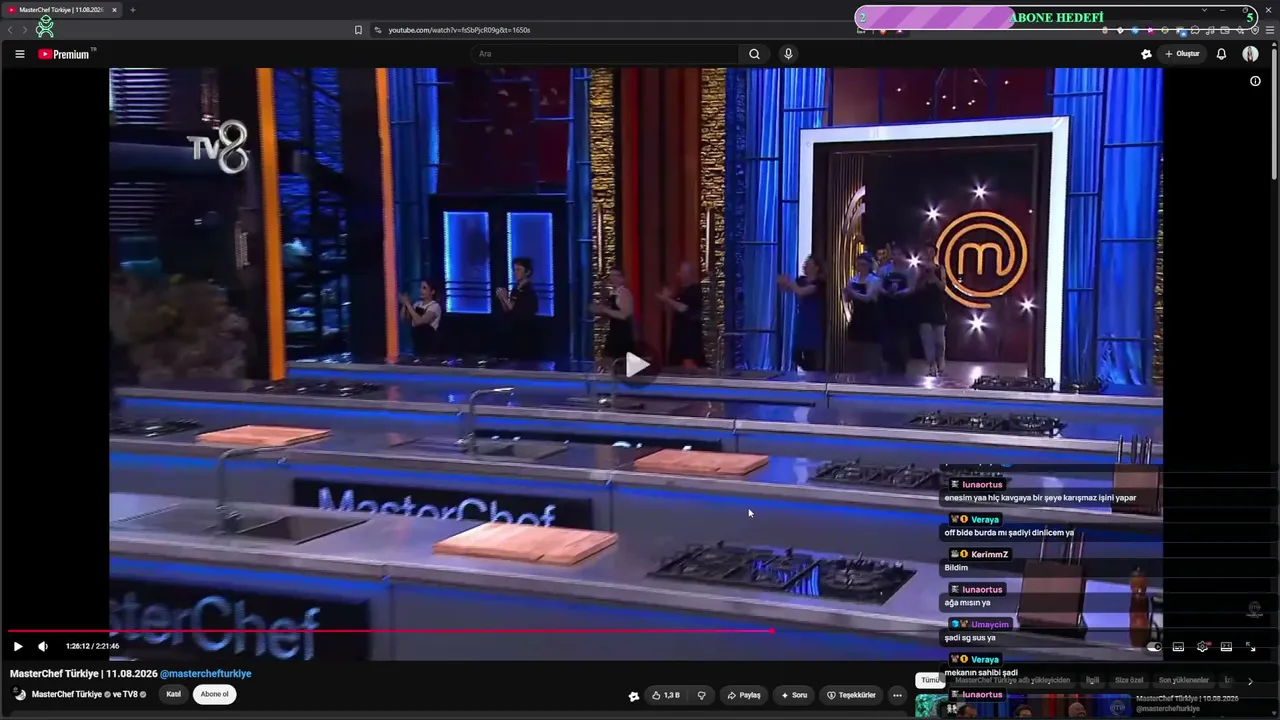
Task: Open the recommended video thumbnail in the sidebar
Action: coord(1023,706)
